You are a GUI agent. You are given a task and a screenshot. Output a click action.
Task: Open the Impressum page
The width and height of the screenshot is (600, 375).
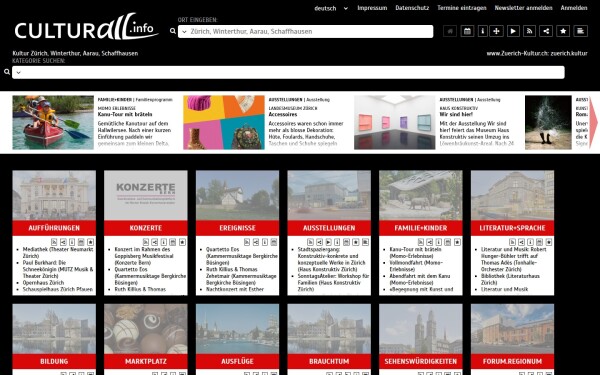pyautogui.click(x=372, y=8)
